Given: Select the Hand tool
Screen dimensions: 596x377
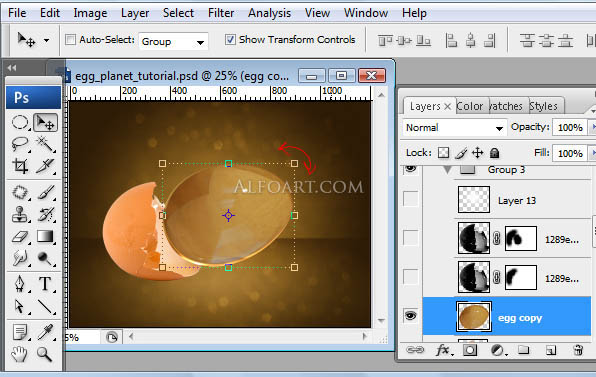Looking at the screenshot, I should point(20,354).
